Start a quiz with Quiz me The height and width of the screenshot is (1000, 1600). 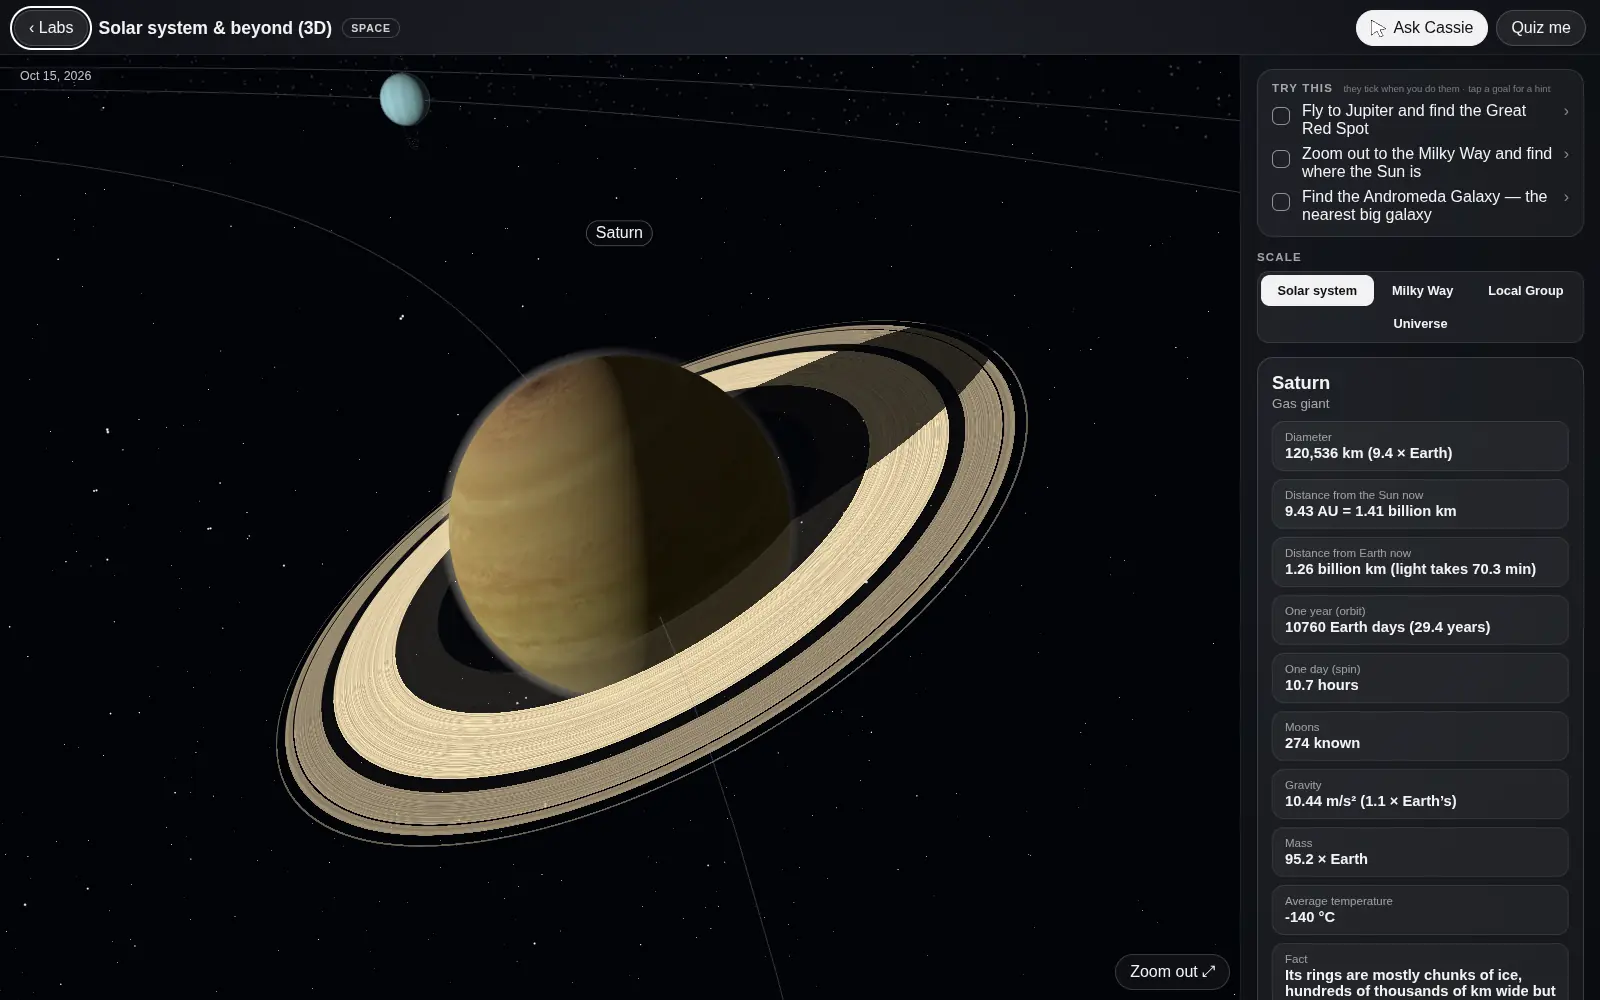(1540, 28)
